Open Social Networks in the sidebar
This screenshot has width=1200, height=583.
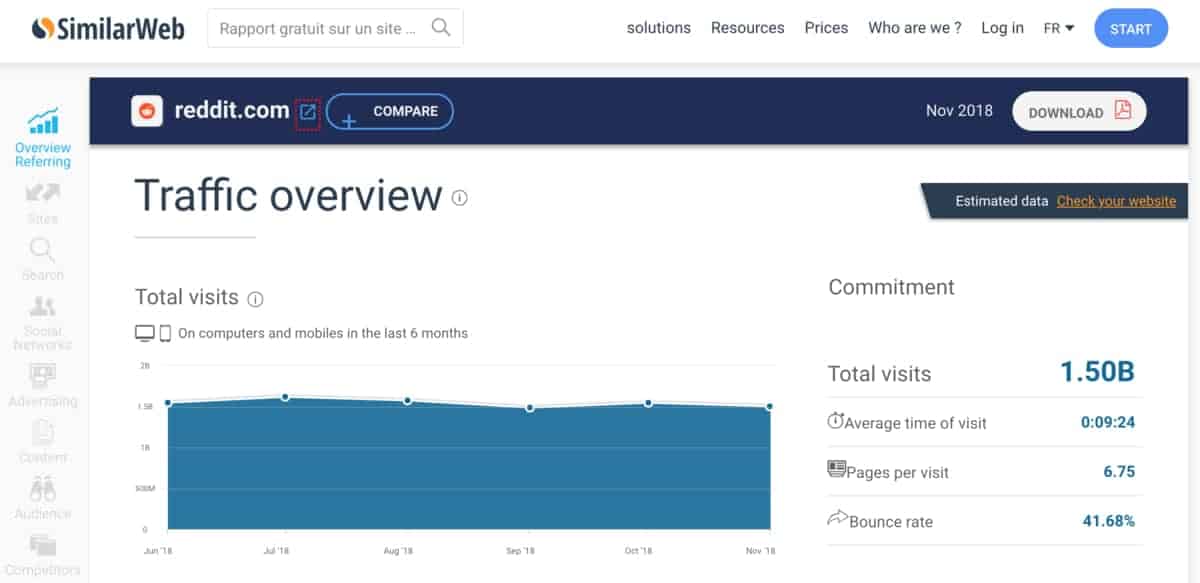43,307
